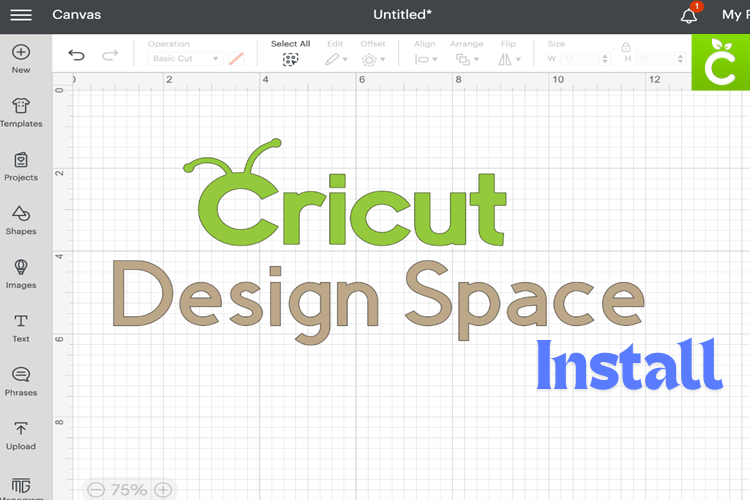Open the notifications bell

(689, 16)
